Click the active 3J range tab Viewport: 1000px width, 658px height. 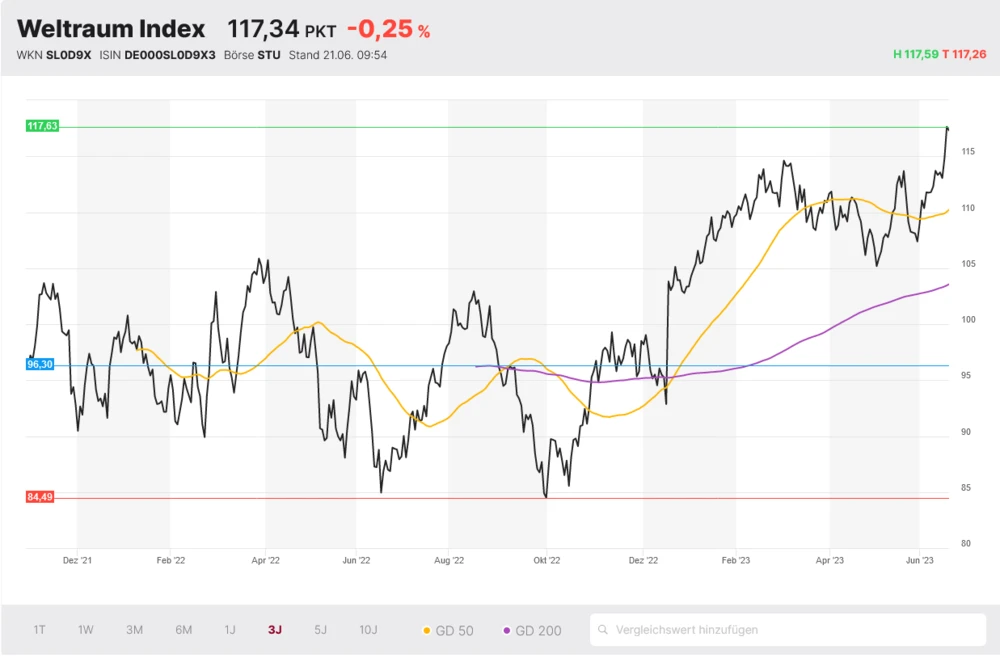click(275, 630)
